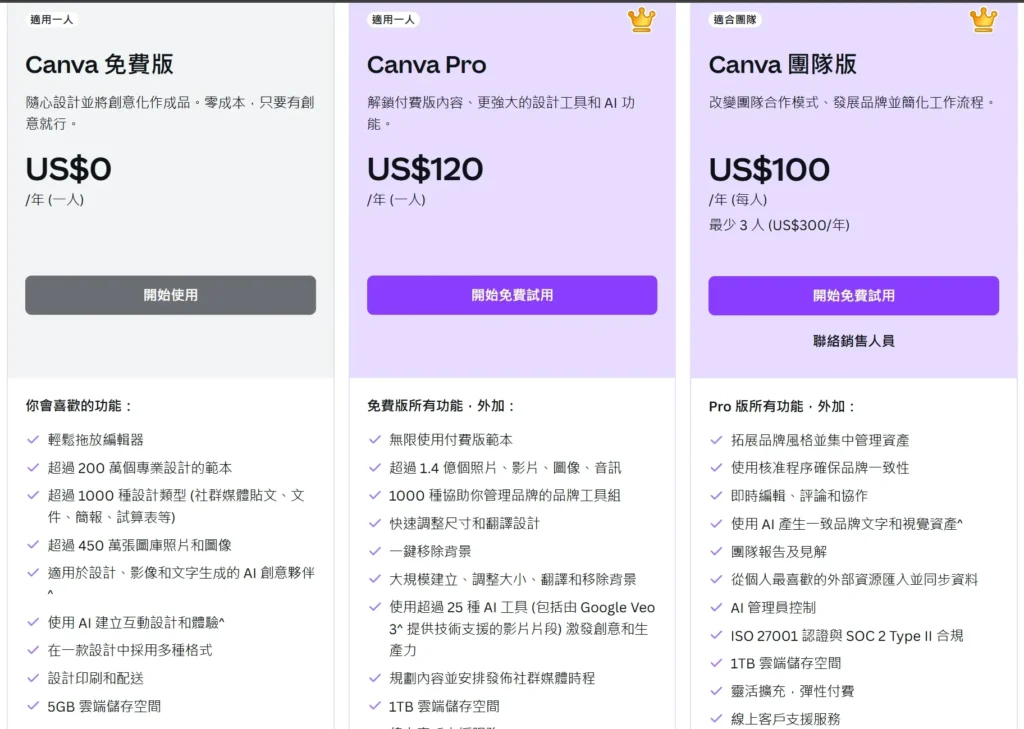Click the 適合團隊 tag on team plan

(x=735, y=19)
